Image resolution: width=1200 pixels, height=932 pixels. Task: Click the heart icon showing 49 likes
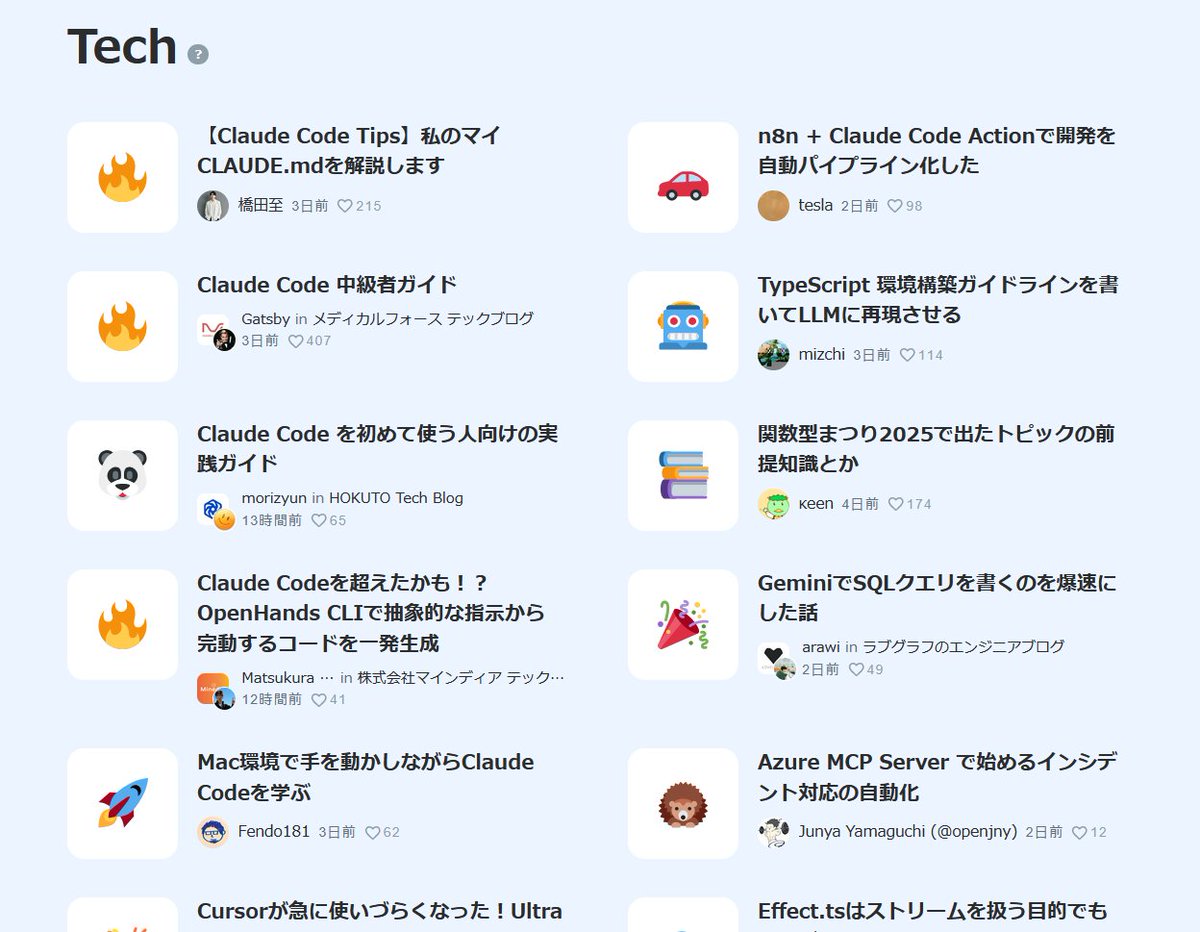pyautogui.click(x=856, y=669)
